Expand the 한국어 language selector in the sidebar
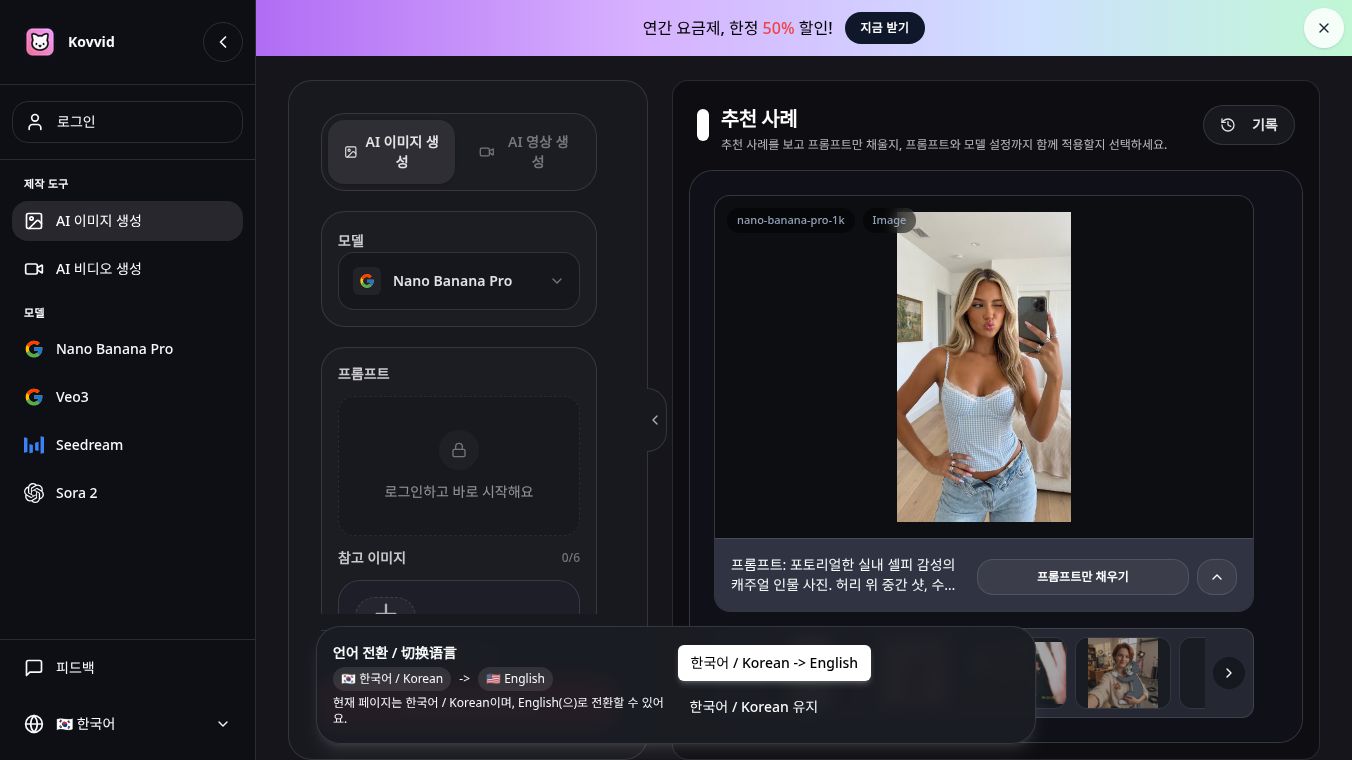 [x=127, y=724]
